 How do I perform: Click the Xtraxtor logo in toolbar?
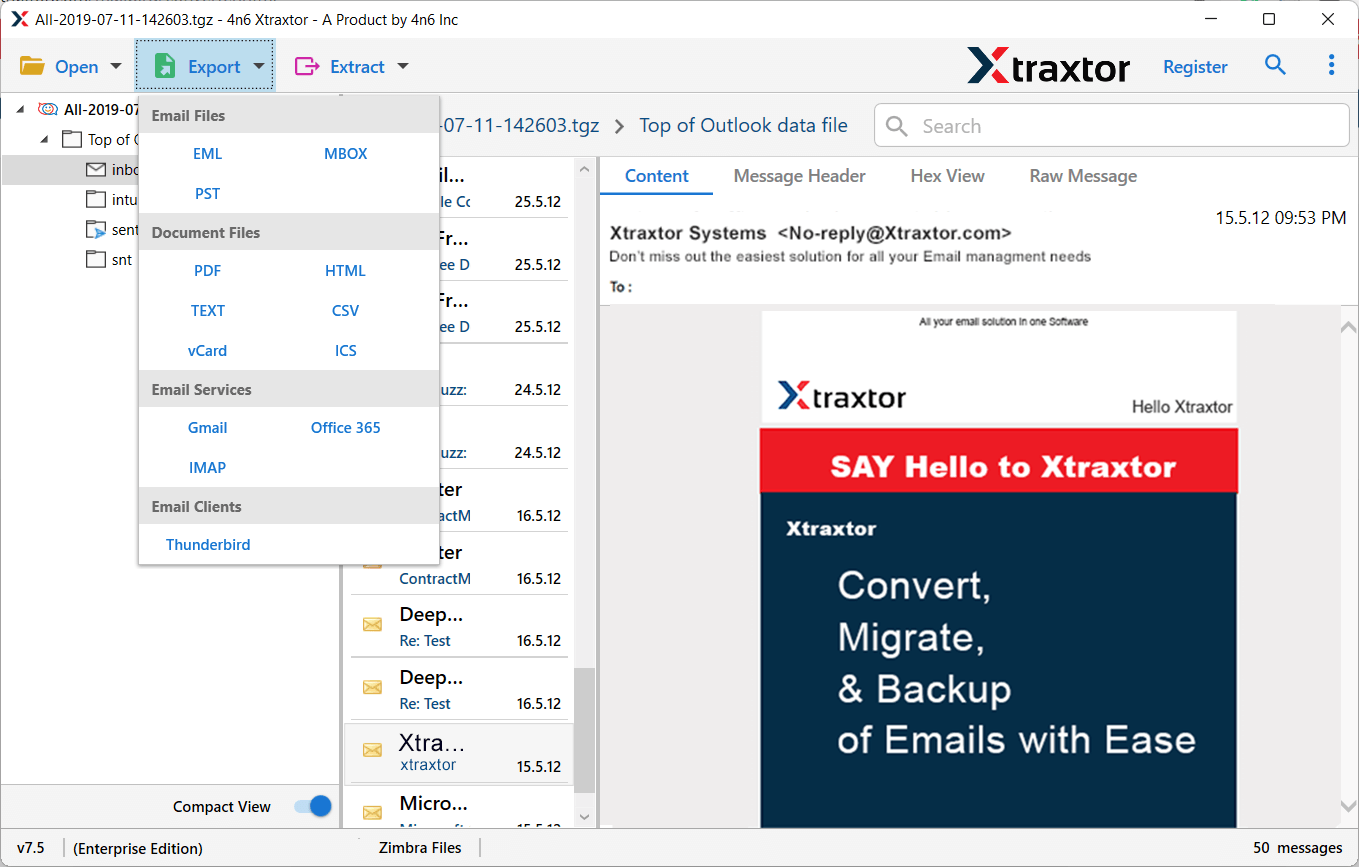pyautogui.click(x=1048, y=66)
